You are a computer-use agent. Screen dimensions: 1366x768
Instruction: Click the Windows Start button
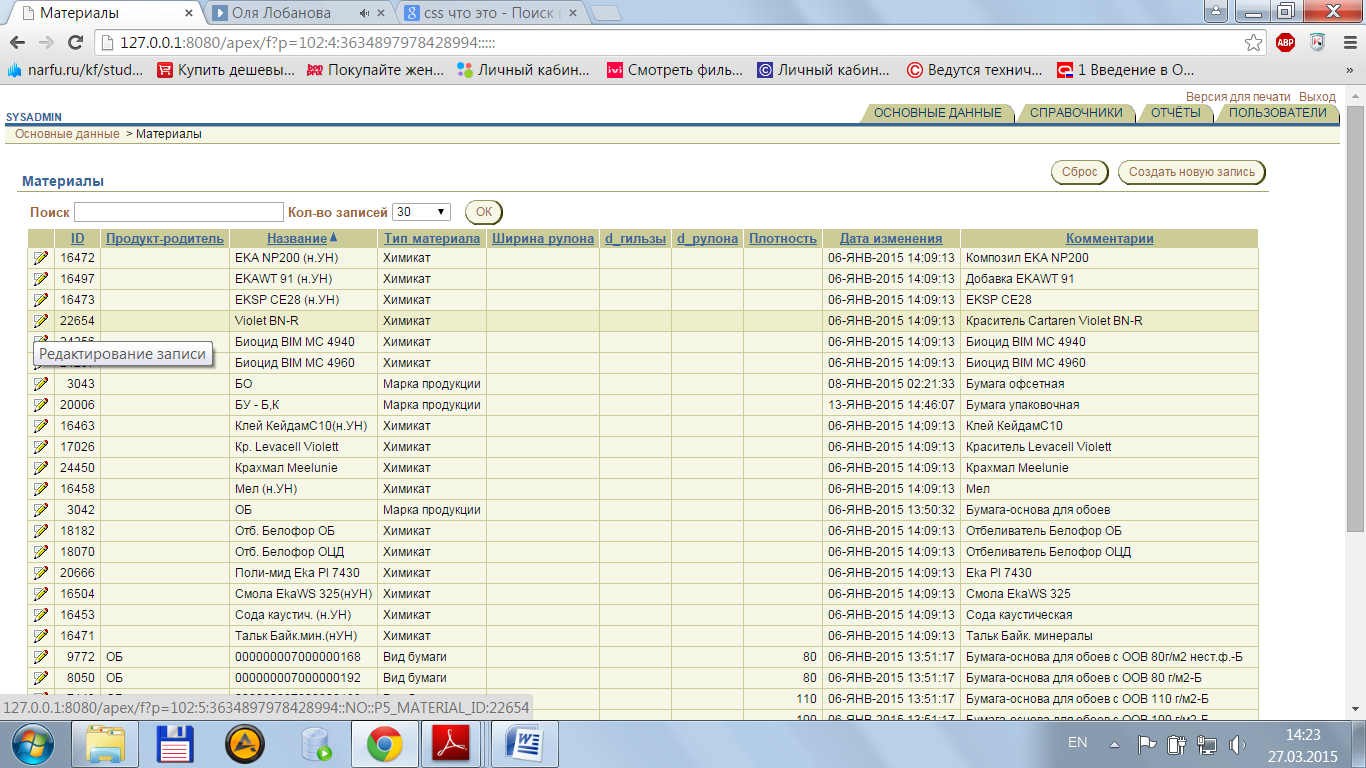(32, 743)
